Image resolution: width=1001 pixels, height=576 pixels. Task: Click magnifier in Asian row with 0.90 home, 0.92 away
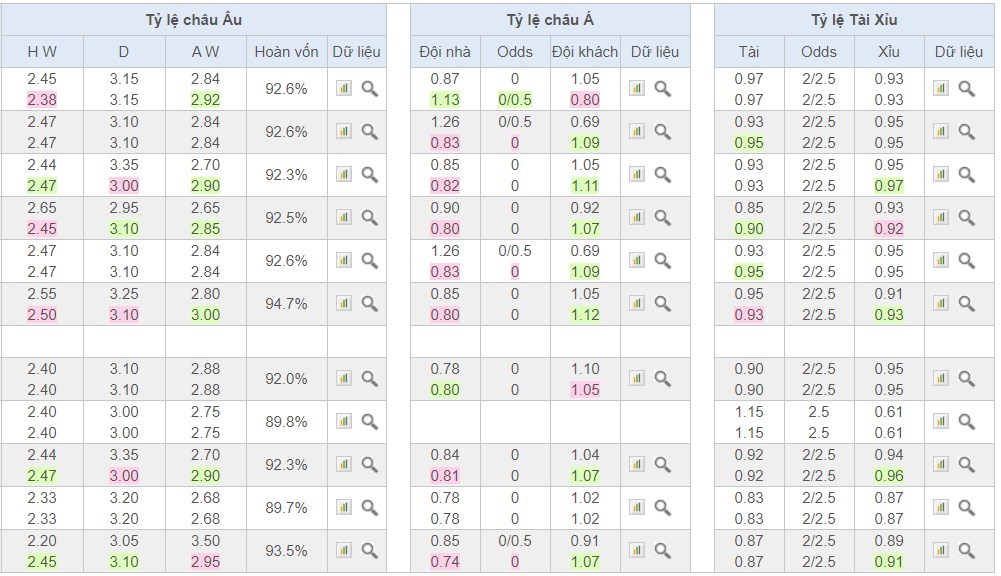(x=663, y=218)
